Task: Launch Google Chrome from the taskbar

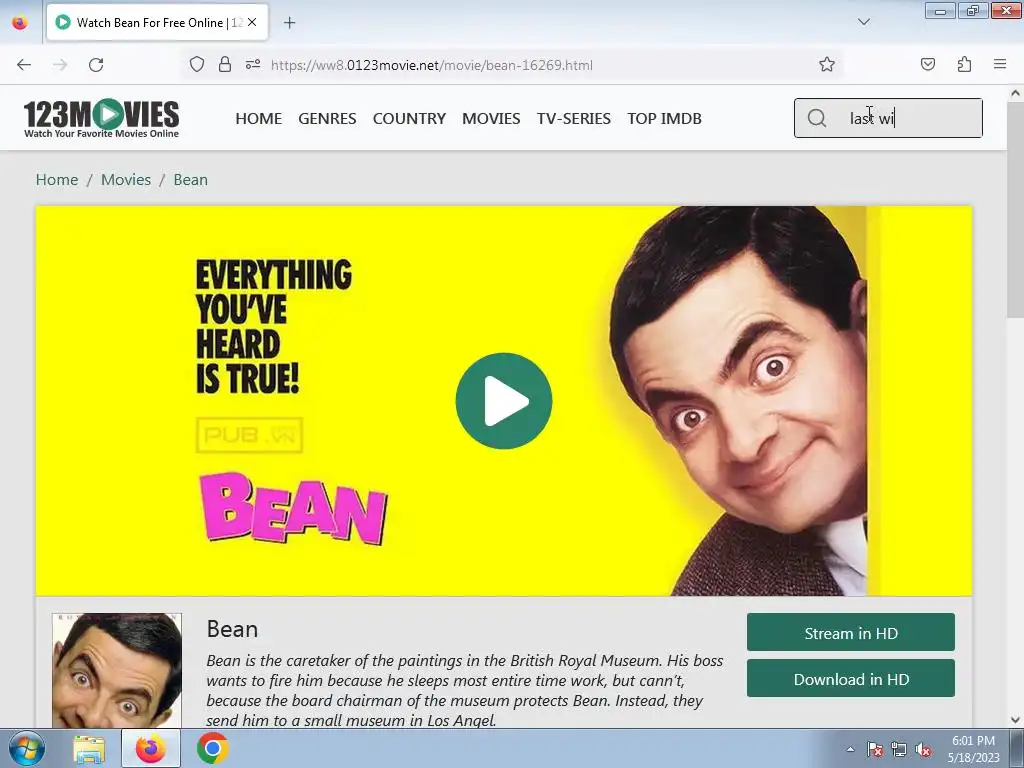Action: pos(212,748)
